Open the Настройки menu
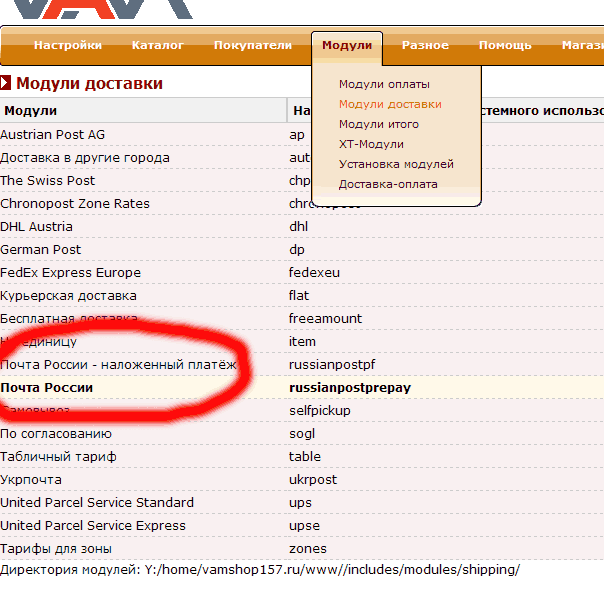 click(x=68, y=45)
